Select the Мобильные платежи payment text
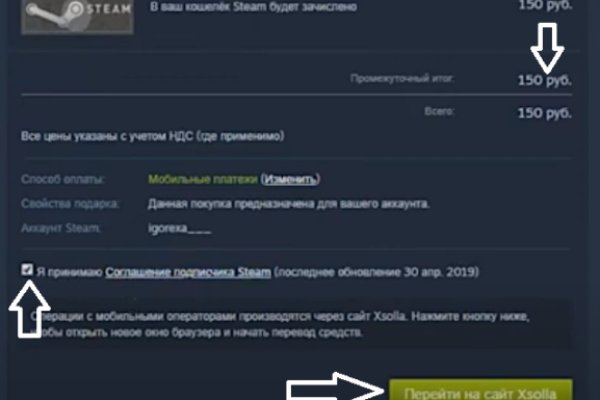 pyautogui.click(x=203, y=179)
